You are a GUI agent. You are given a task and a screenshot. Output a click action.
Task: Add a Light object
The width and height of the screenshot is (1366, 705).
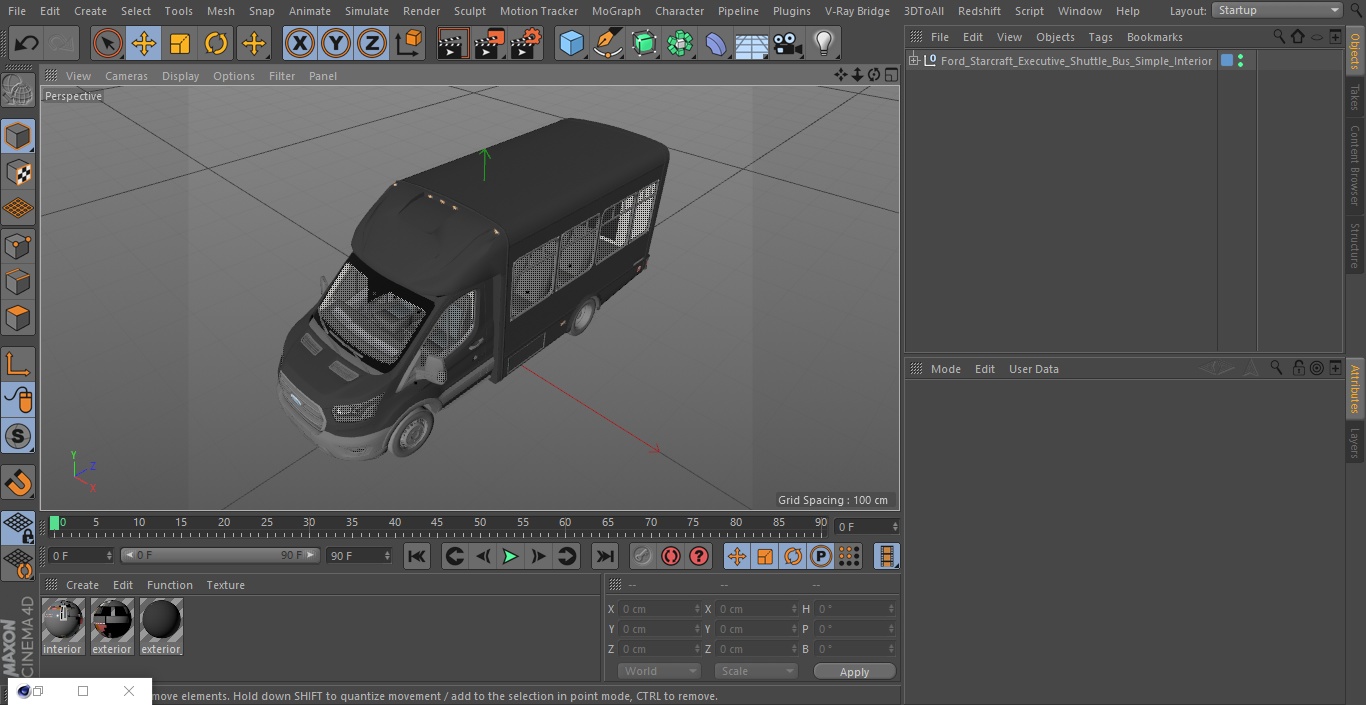[x=823, y=43]
